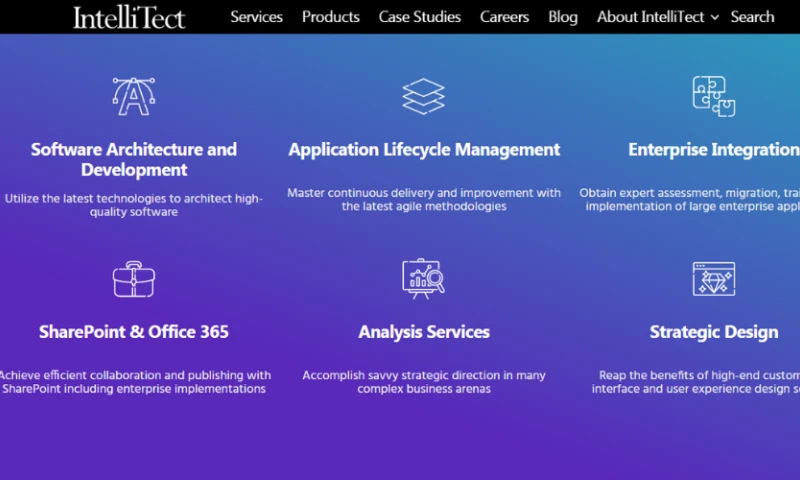Go to the Case Studies page
The width and height of the screenshot is (800, 480).
419,17
